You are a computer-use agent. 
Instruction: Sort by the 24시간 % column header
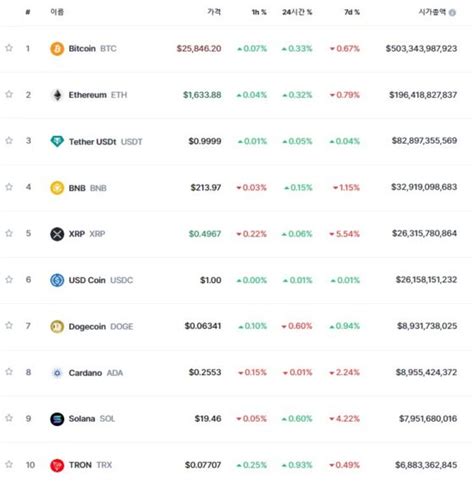tap(297, 12)
